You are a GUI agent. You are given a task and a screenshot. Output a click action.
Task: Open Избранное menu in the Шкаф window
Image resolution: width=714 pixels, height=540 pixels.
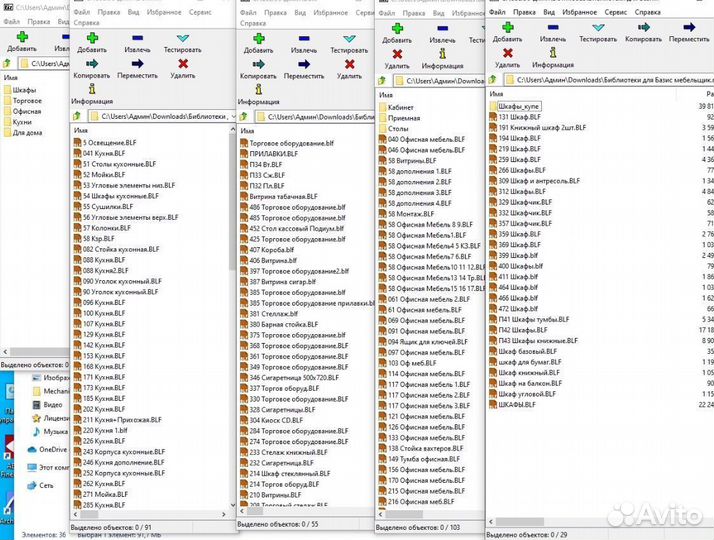click(580, 10)
